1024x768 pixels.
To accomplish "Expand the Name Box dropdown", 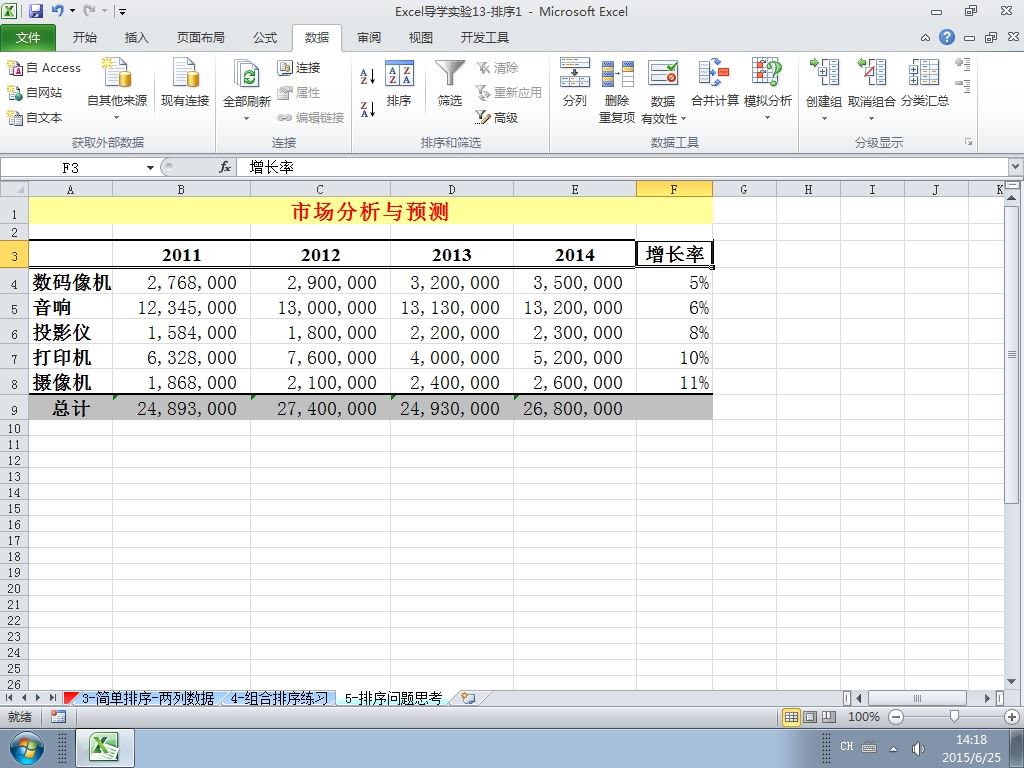I will (x=150, y=168).
